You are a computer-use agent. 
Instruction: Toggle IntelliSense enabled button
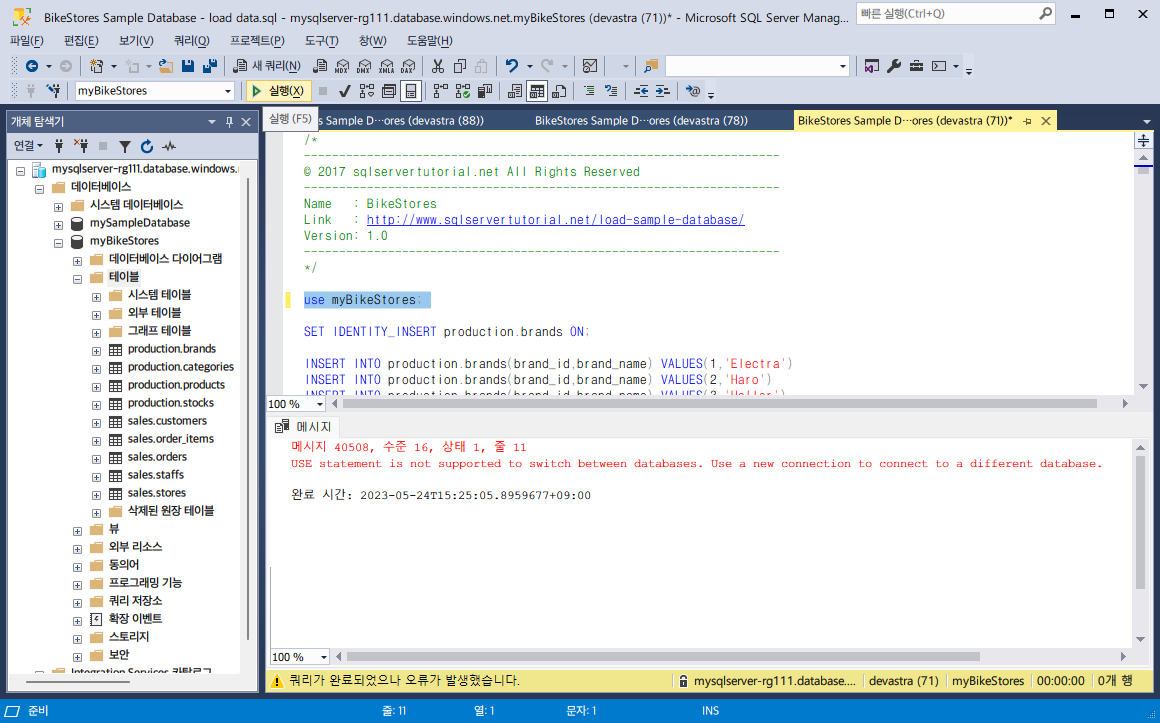coord(411,91)
